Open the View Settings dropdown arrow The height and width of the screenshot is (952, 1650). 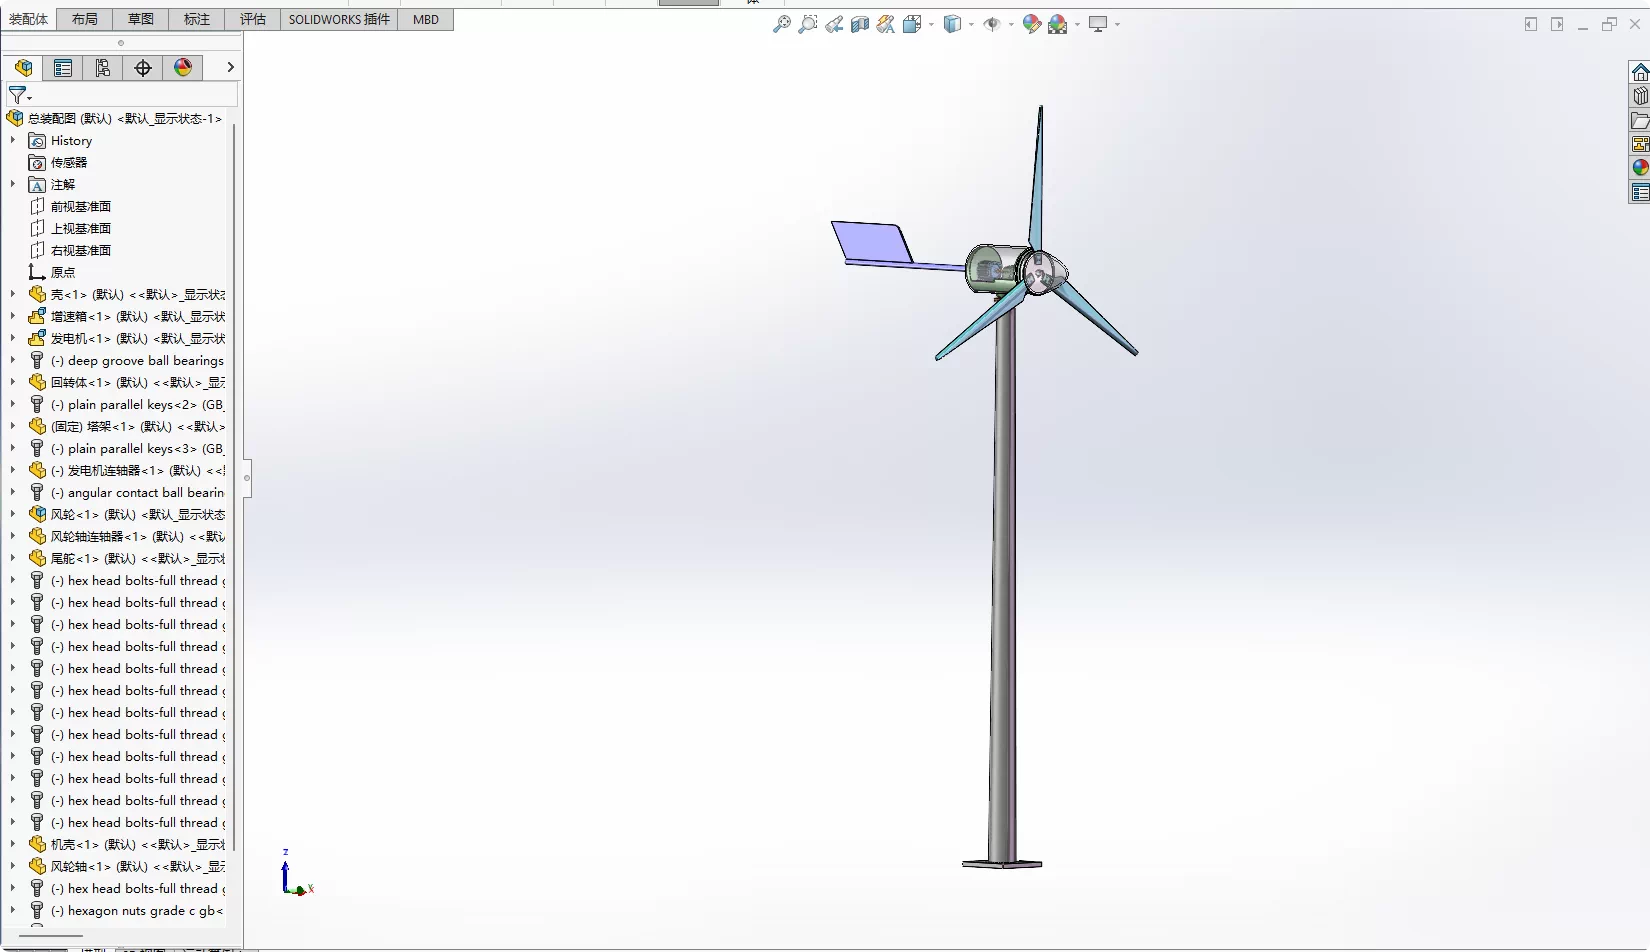1117,24
